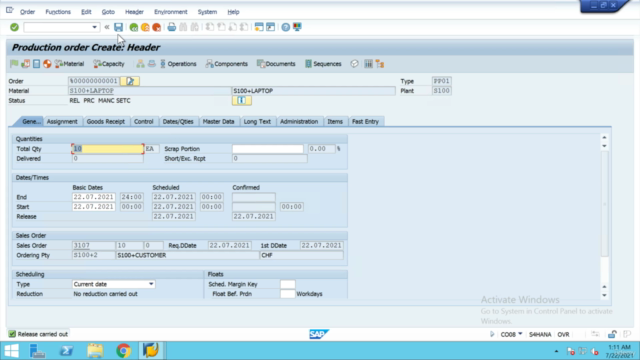Open Chrome from the Windows taskbar
The width and height of the screenshot is (640, 360).
coord(123,351)
